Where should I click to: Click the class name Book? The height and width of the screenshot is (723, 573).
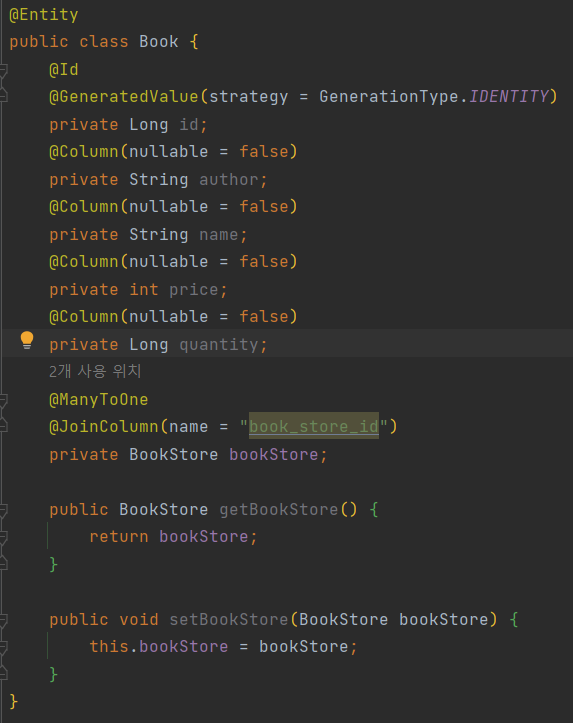pos(159,42)
